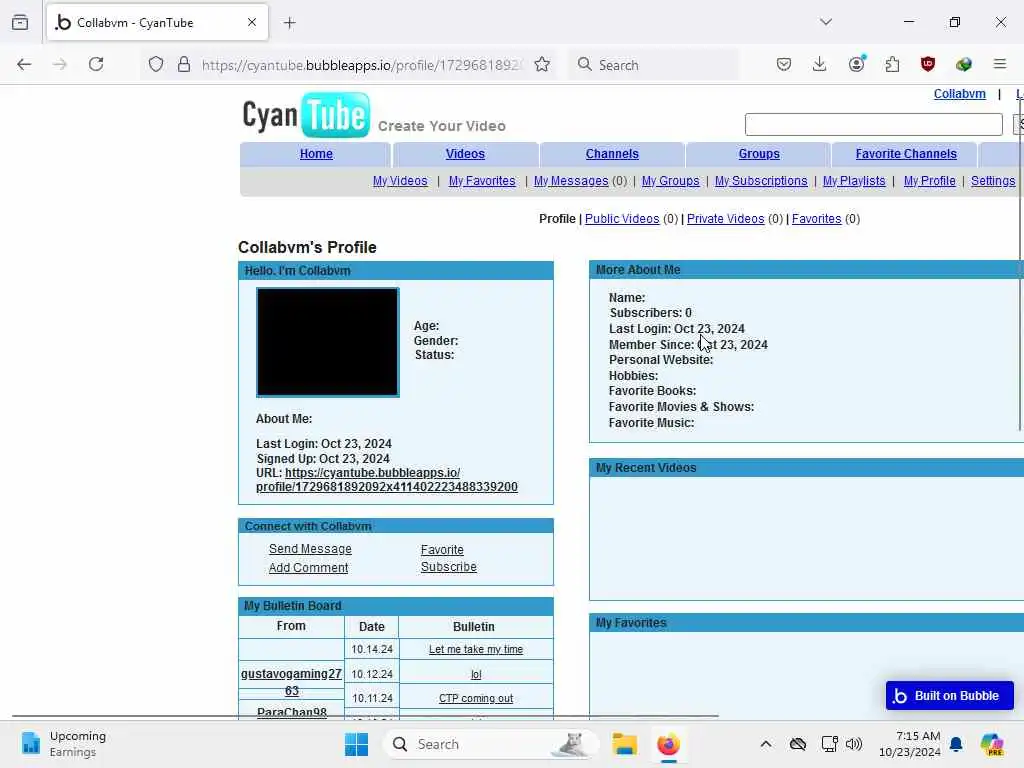View site security via the padlock icon
Screen dimensions: 1024x768
(184, 64)
